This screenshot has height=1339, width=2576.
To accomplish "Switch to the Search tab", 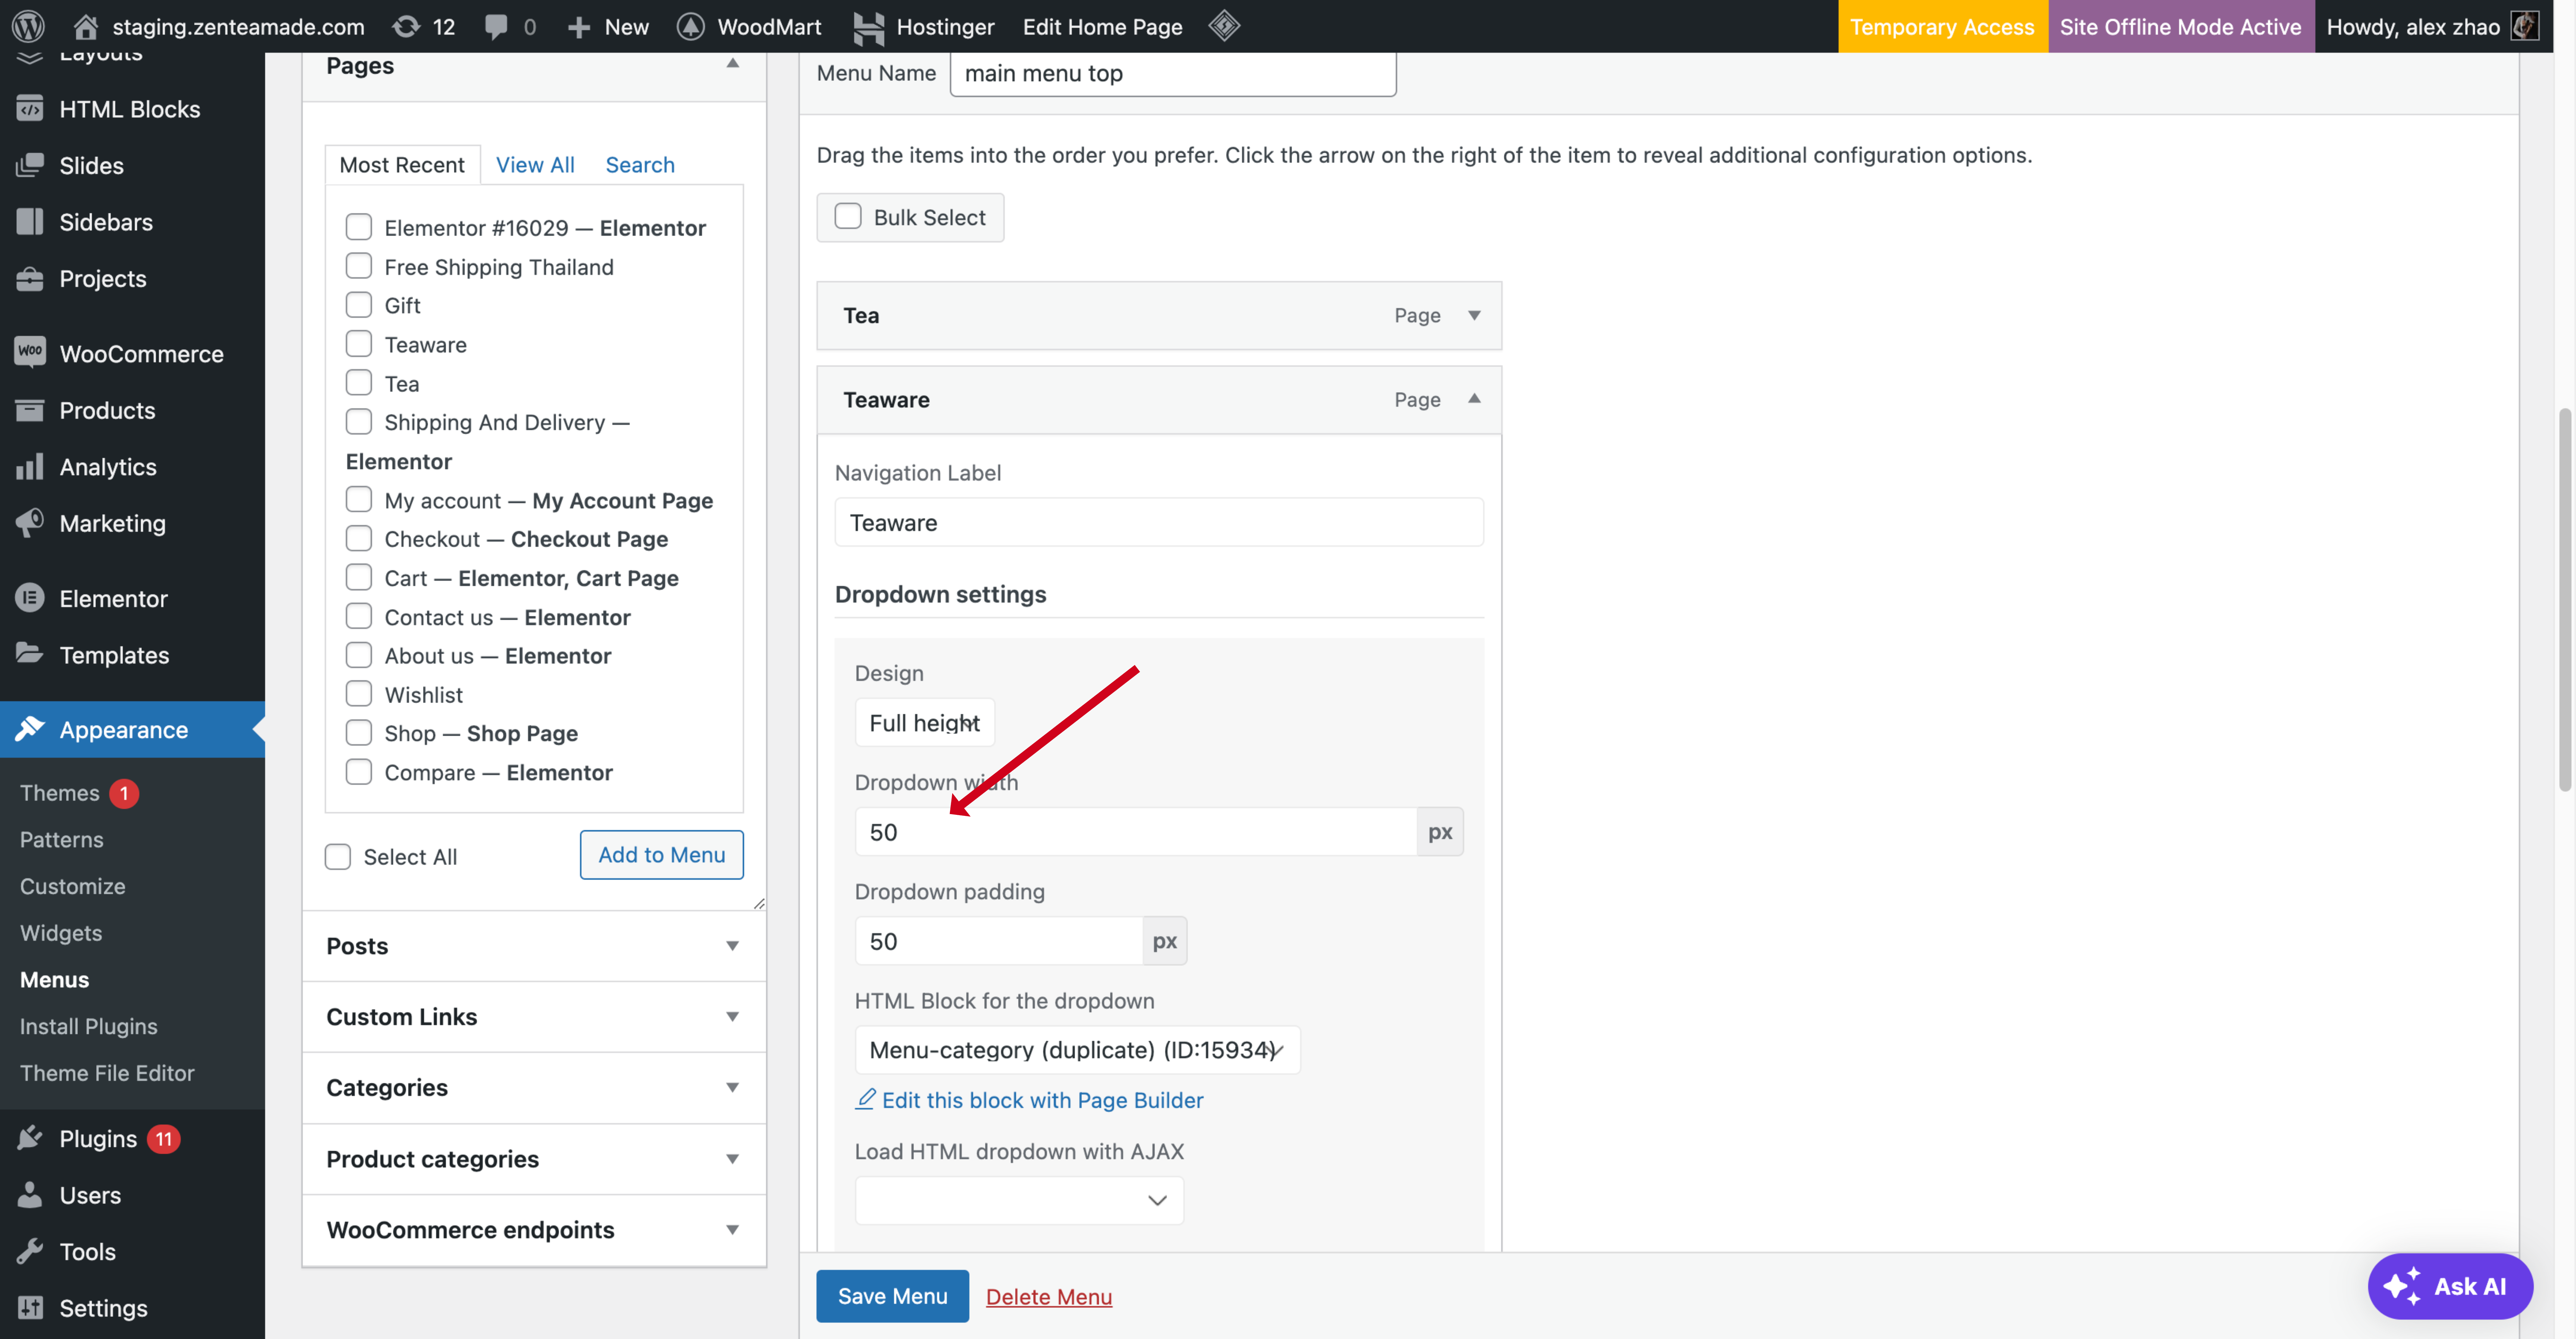I will click(x=640, y=165).
